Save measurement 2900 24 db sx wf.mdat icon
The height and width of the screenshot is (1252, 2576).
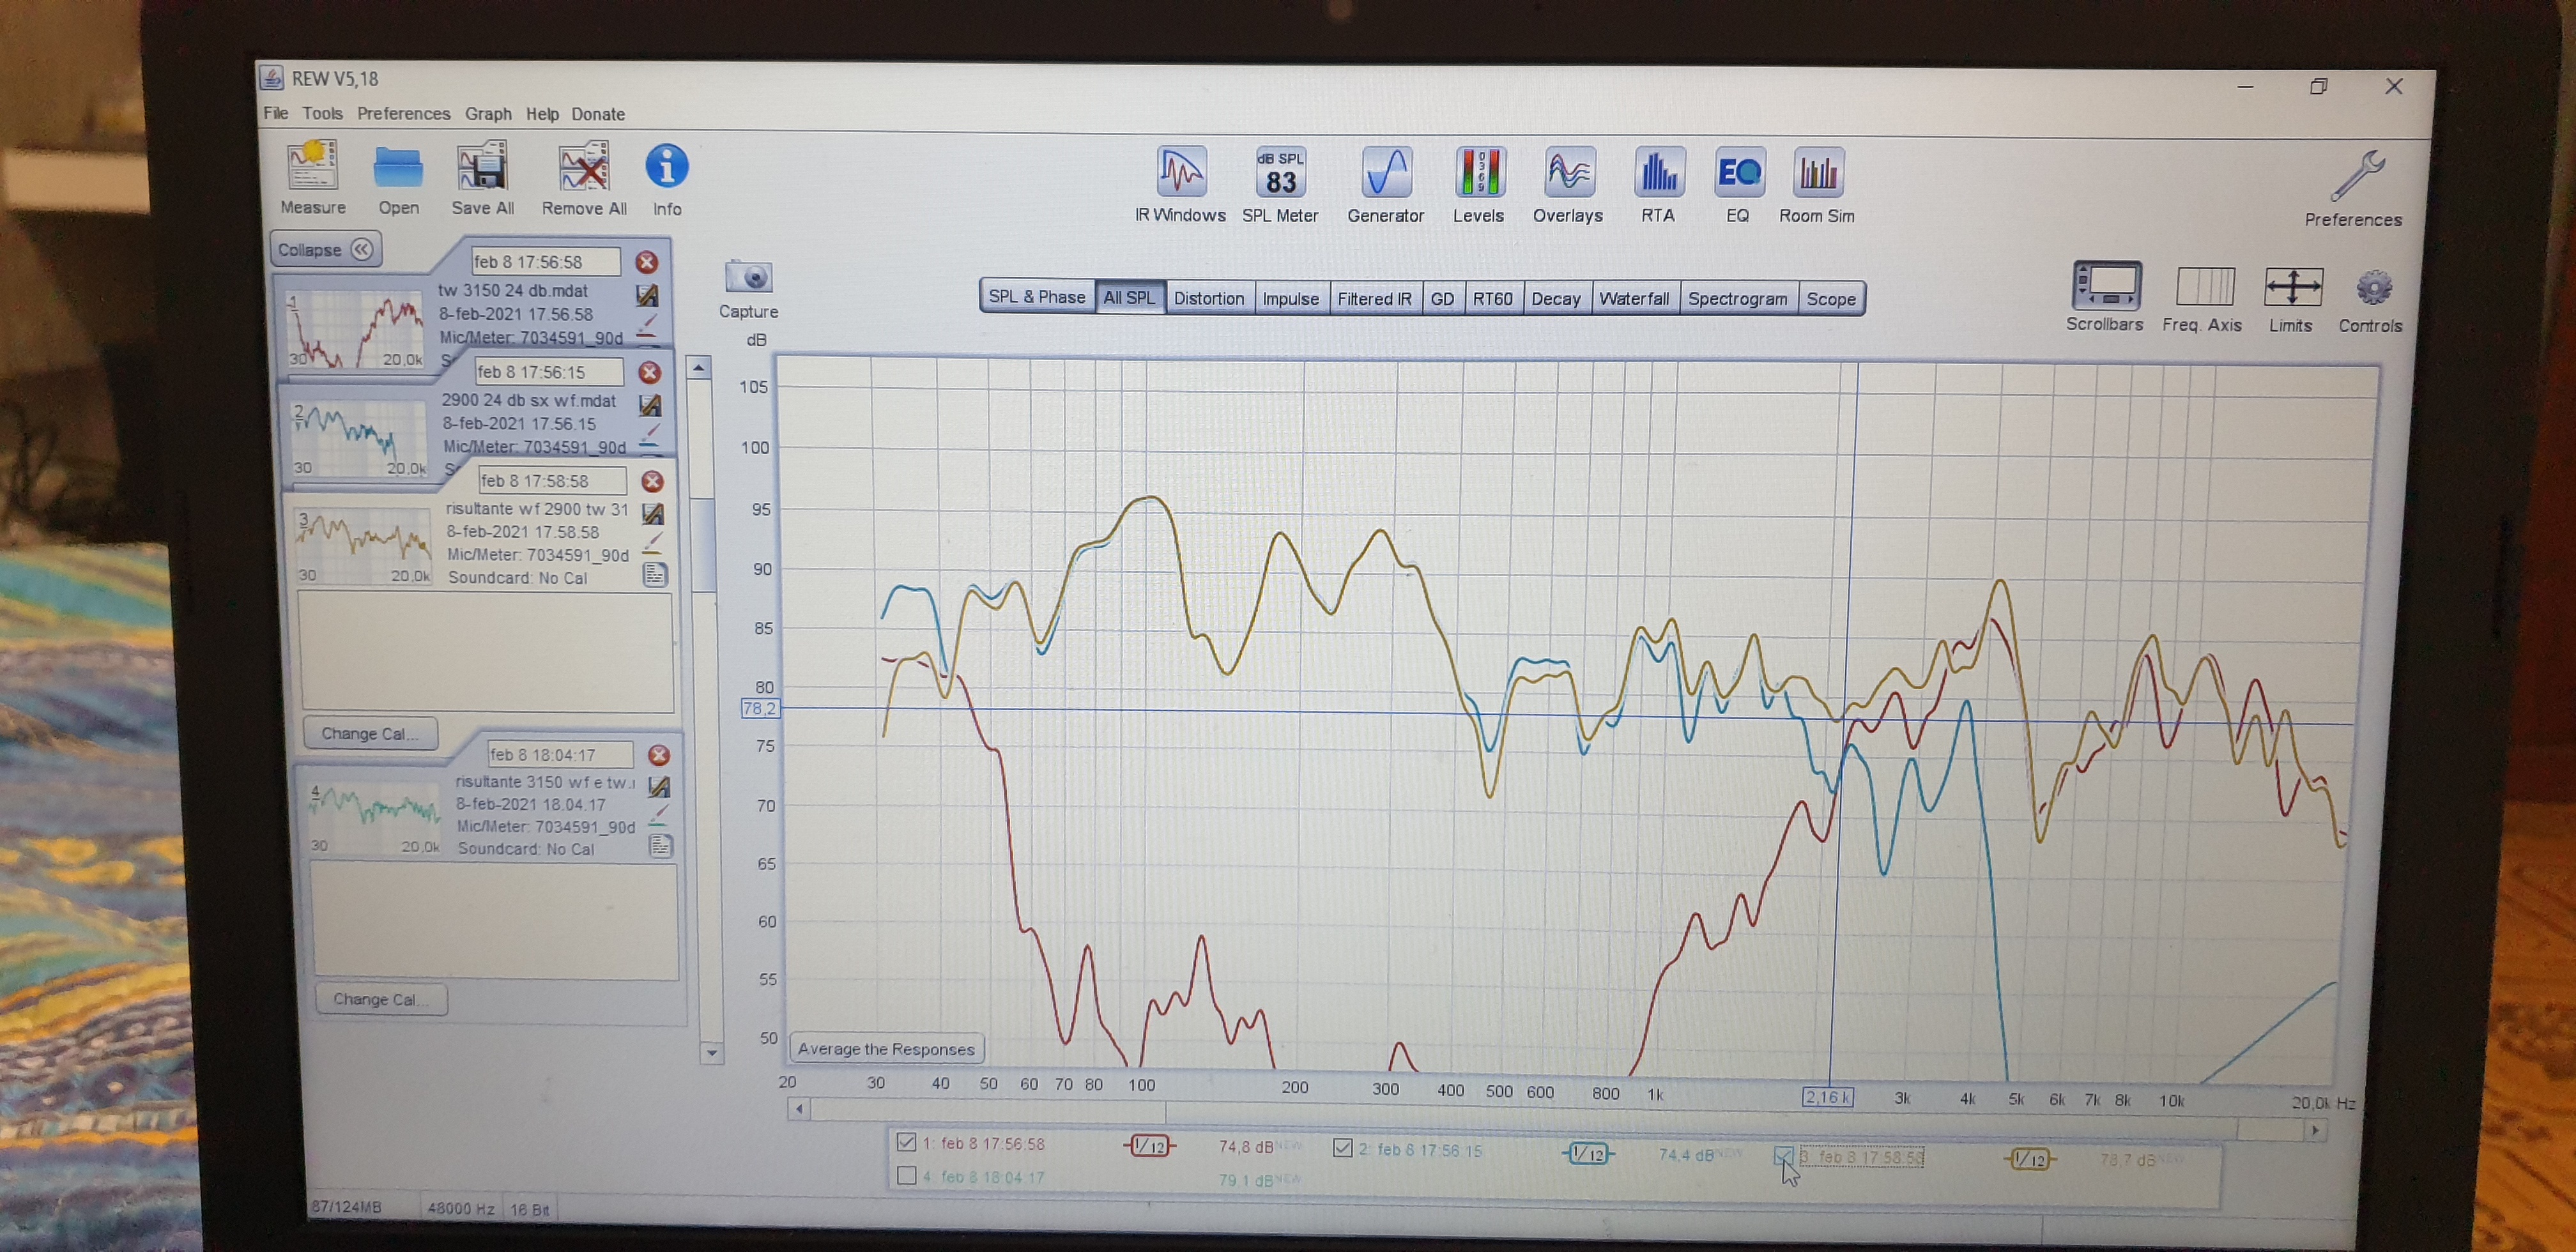[650, 405]
